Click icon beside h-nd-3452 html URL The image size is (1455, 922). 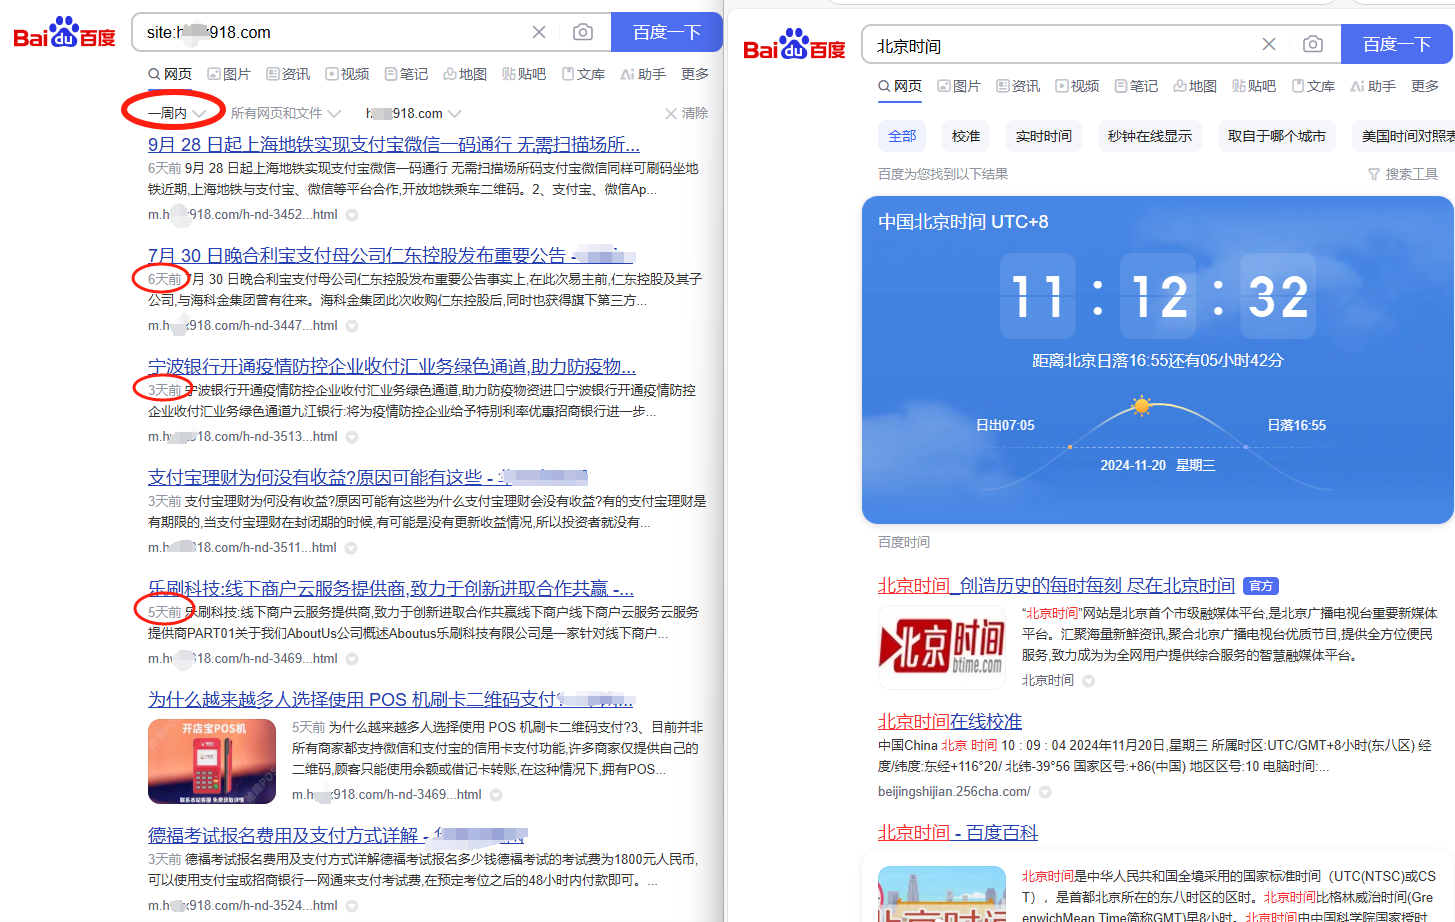coord(352,215)
